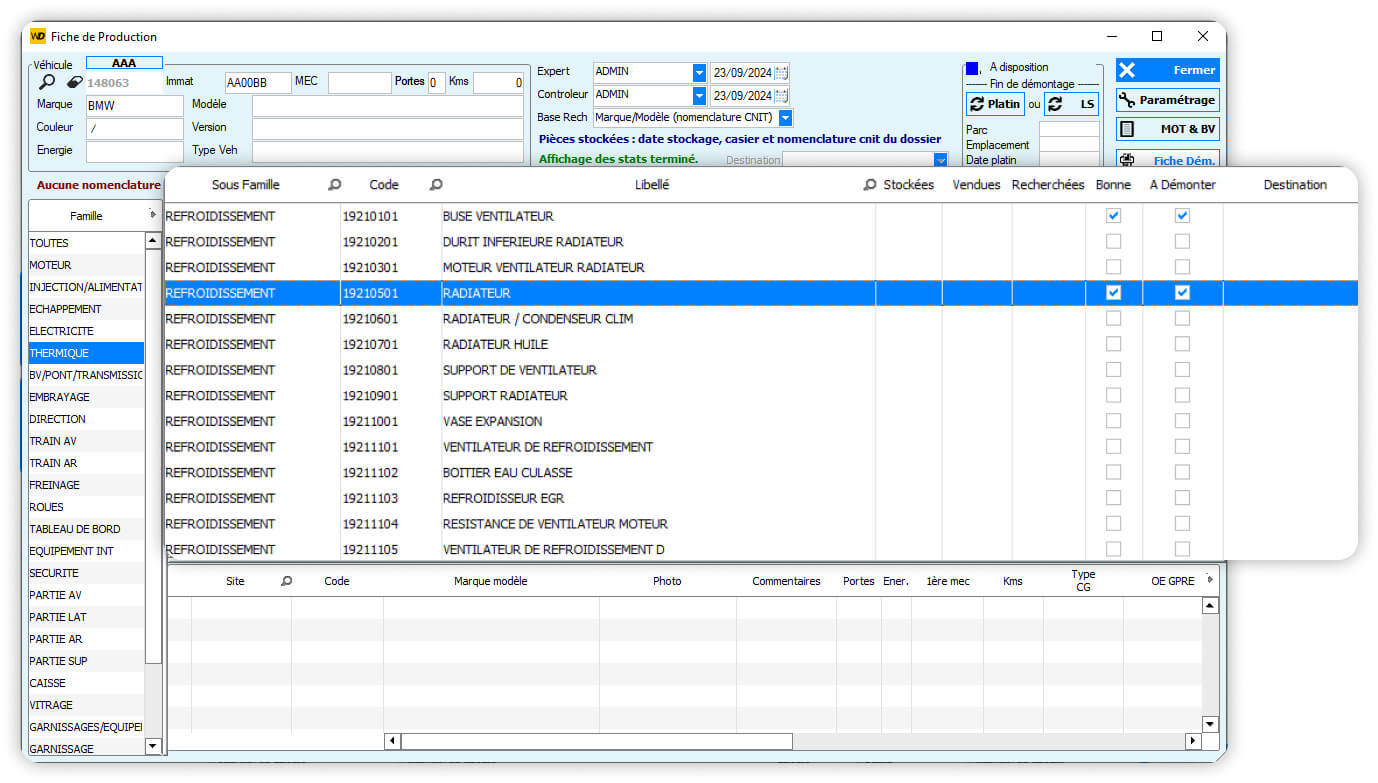Click the Platin refresh button
Viewport: 1378px width, 783px height.
click(x=995, y=104)
